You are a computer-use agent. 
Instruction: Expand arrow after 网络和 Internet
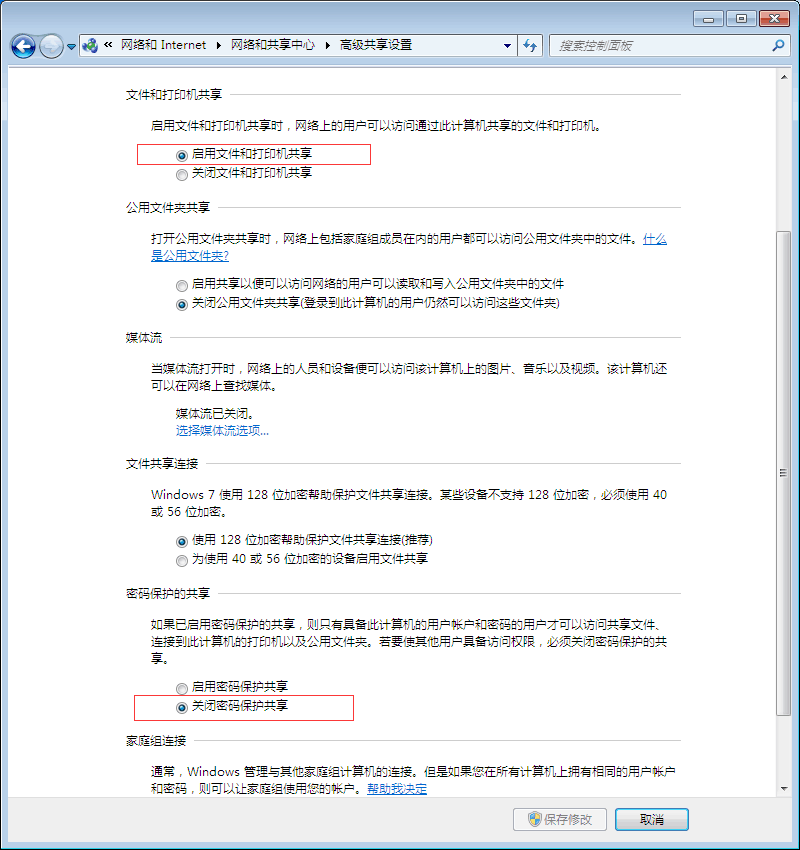[x=218, y=46]
